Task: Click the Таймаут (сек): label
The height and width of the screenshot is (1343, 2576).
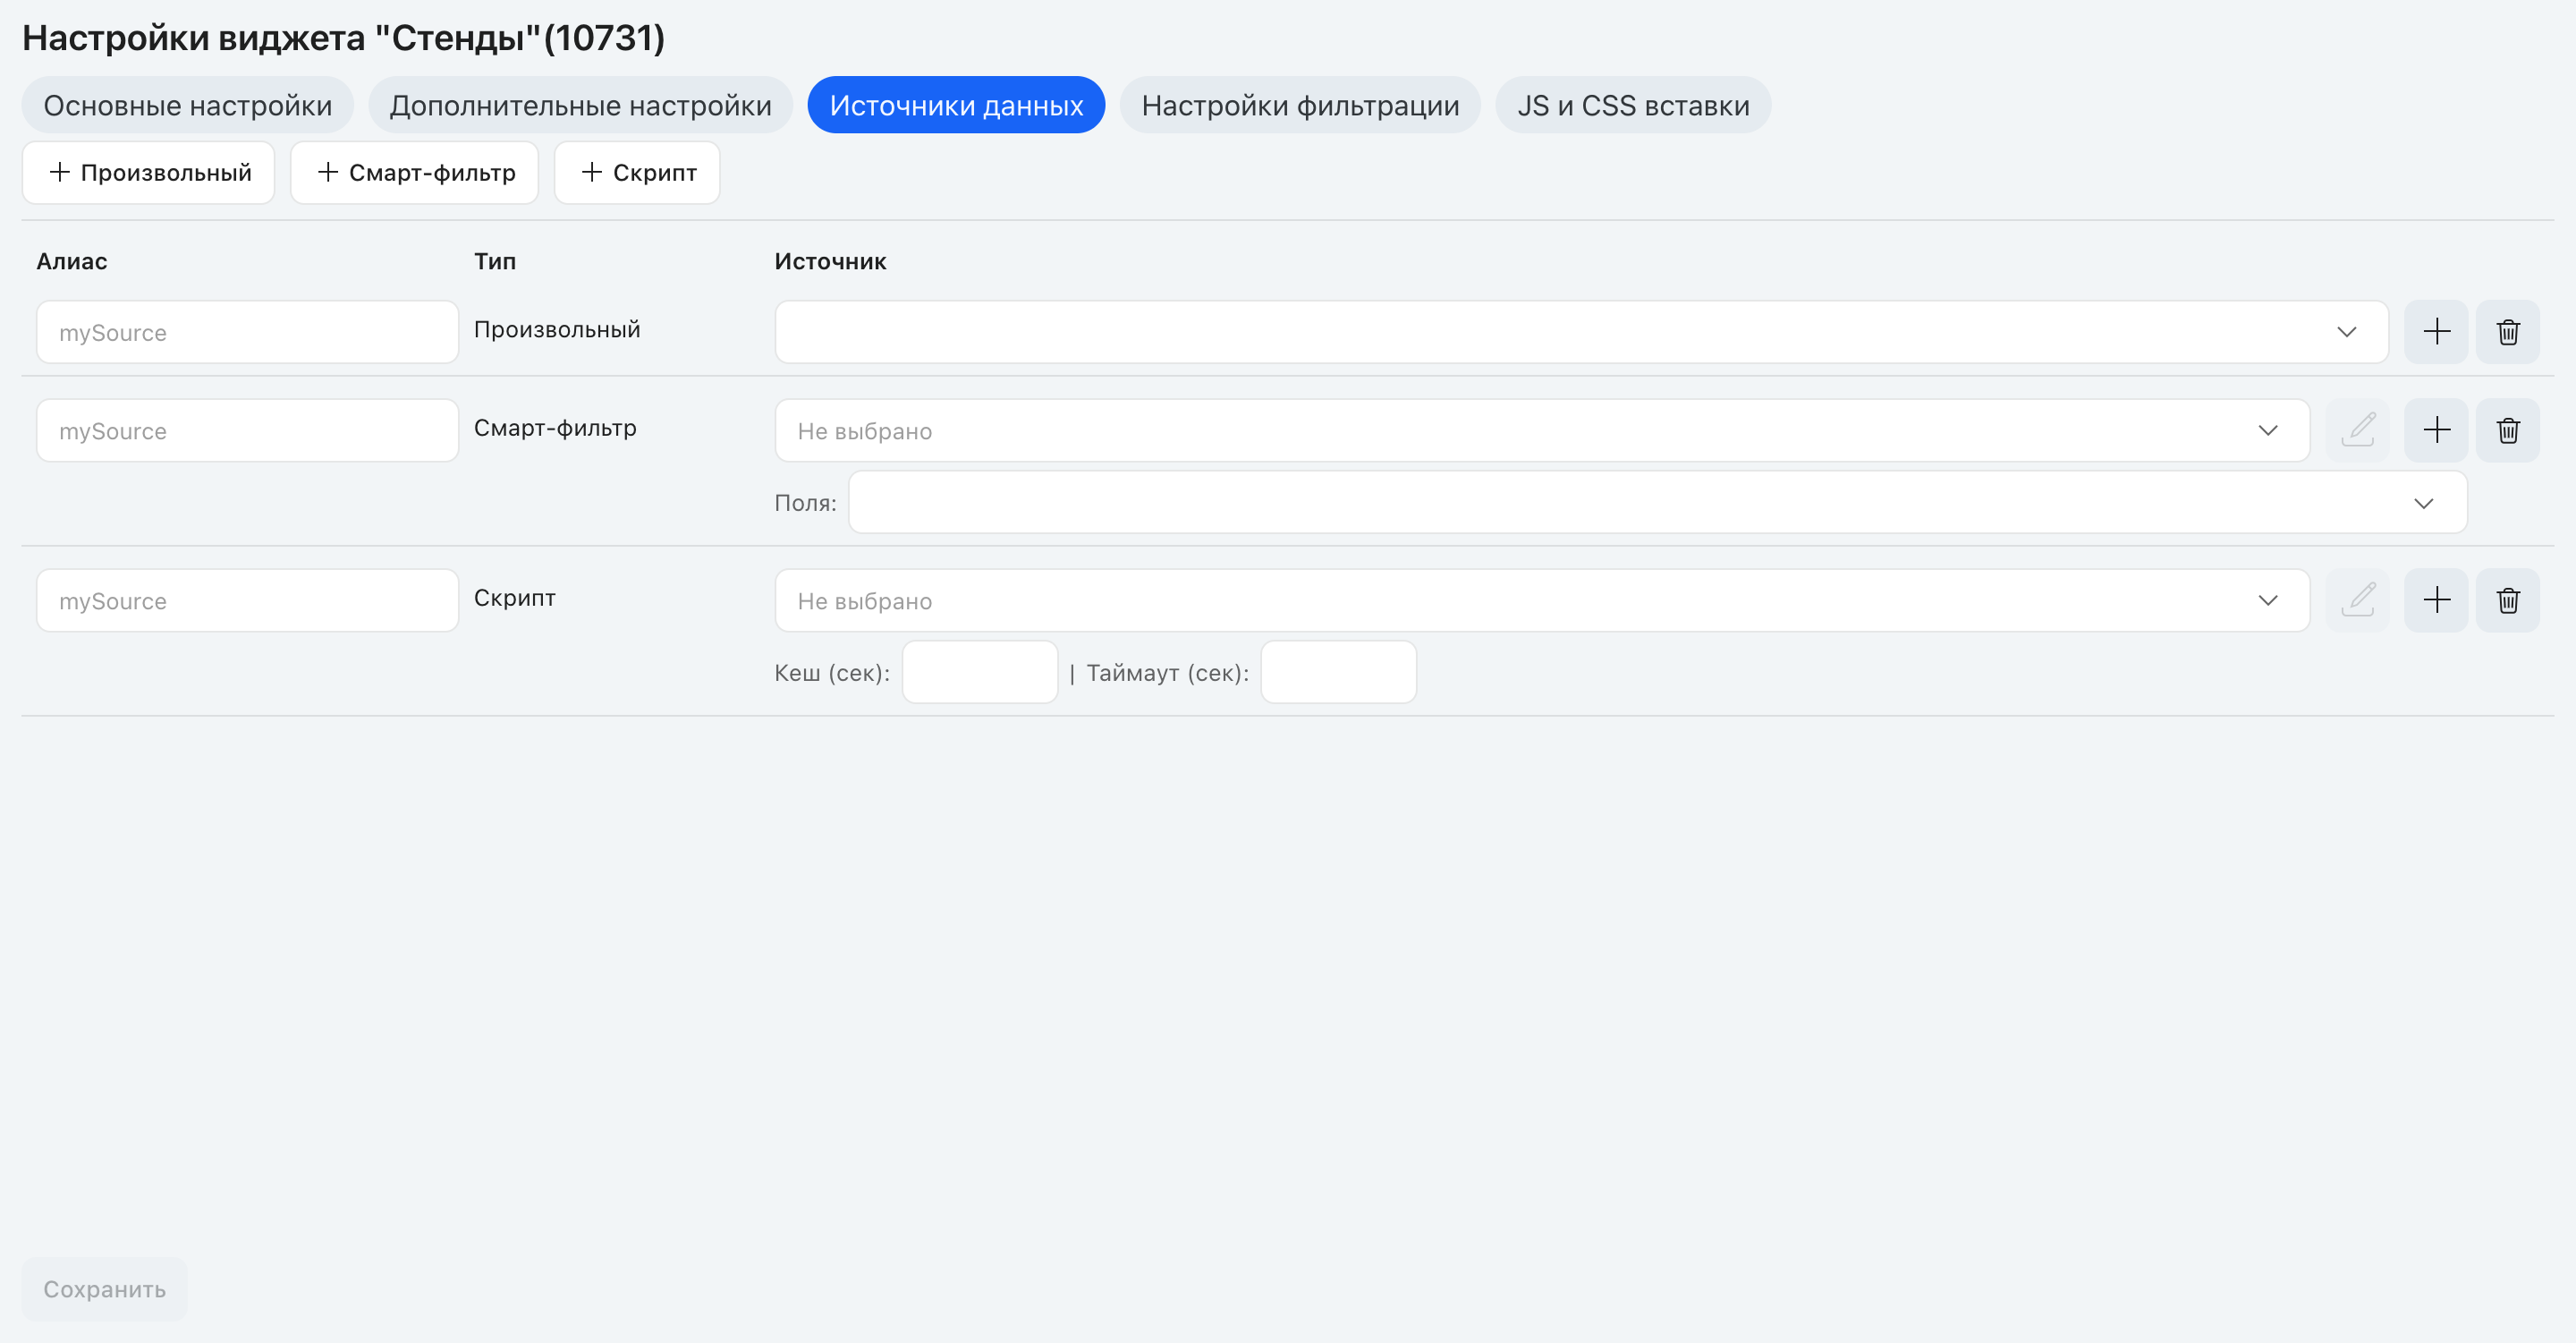Action: [1168, 673]
